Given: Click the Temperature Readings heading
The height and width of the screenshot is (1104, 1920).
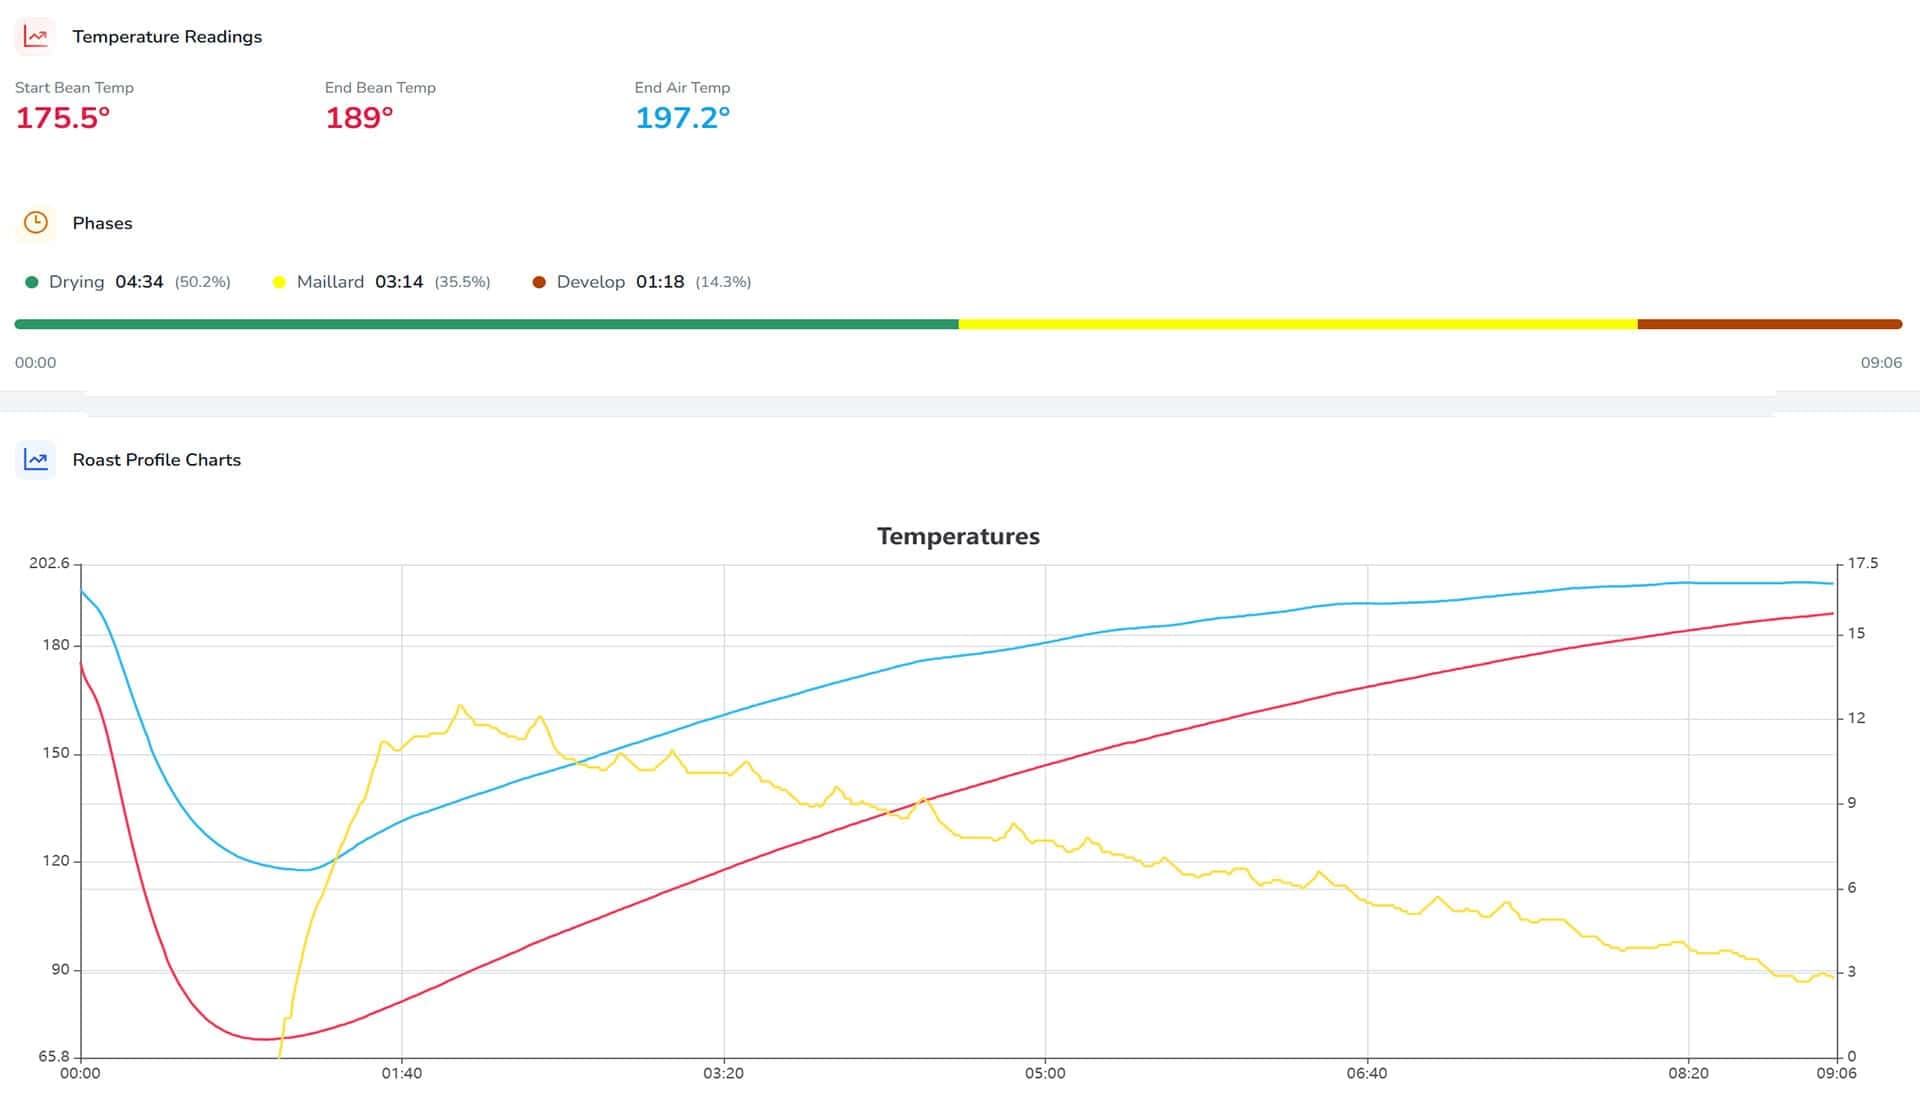Looking at the screenshot, I should 167,37.
